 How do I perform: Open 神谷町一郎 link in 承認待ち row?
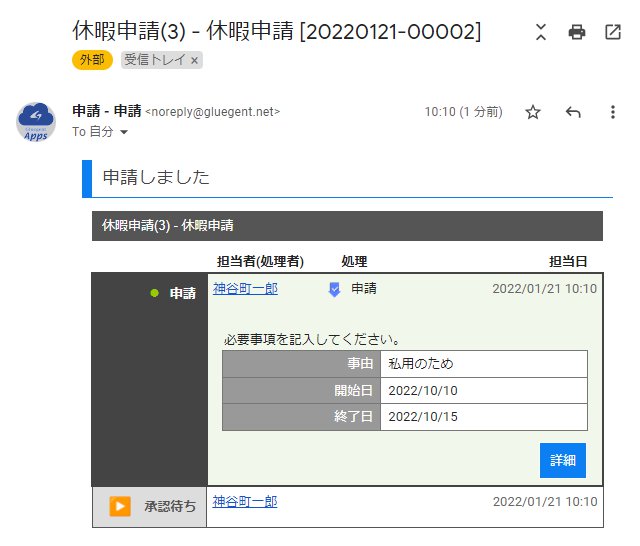click(245, 502)
